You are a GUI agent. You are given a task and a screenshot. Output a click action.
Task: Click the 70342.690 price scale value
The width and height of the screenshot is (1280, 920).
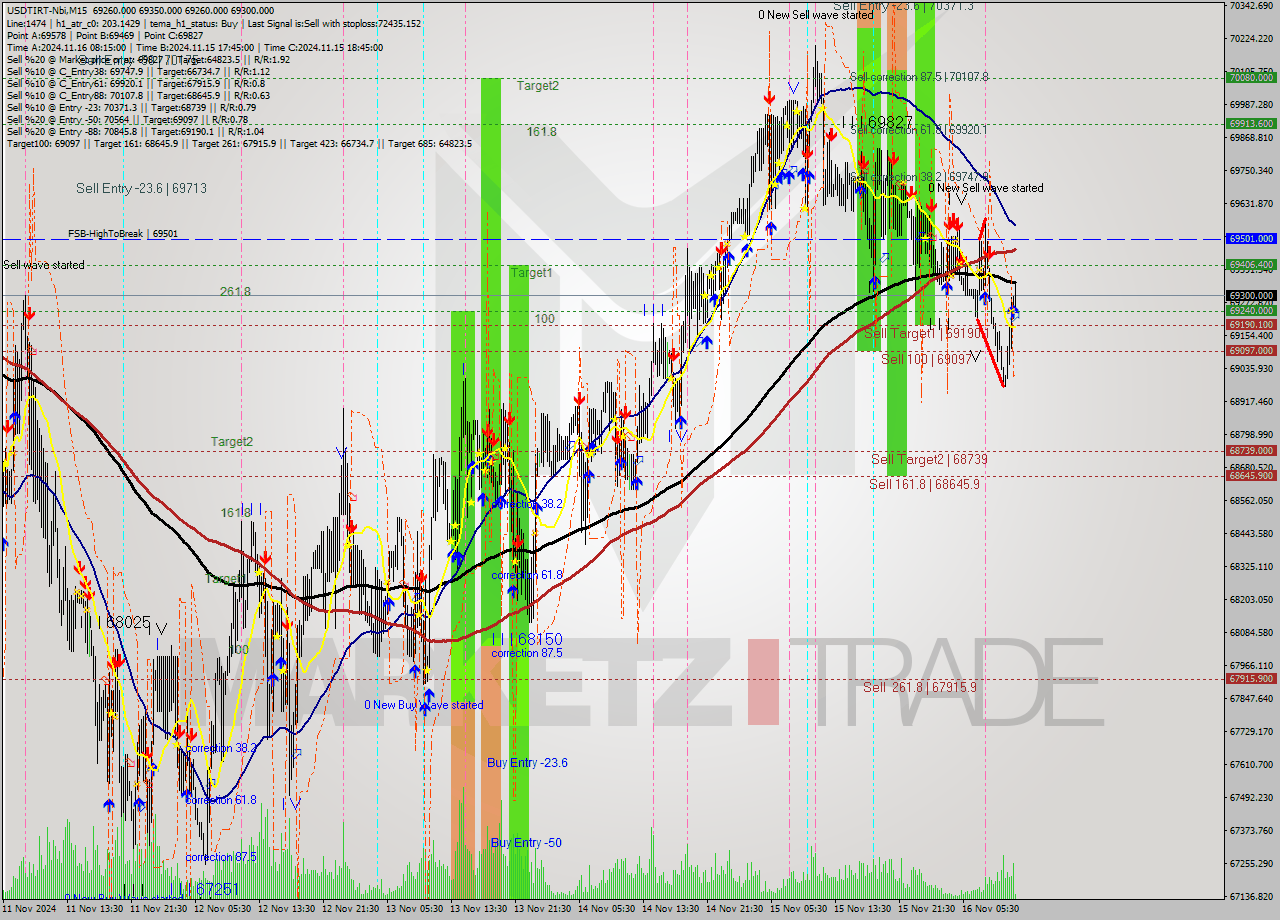[x=1251, y=6]
